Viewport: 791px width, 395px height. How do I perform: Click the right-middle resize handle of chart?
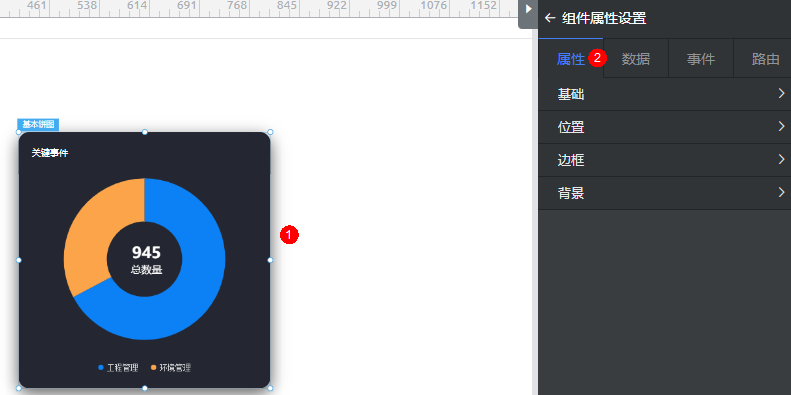pyautogui.click(x=270, y=260)
